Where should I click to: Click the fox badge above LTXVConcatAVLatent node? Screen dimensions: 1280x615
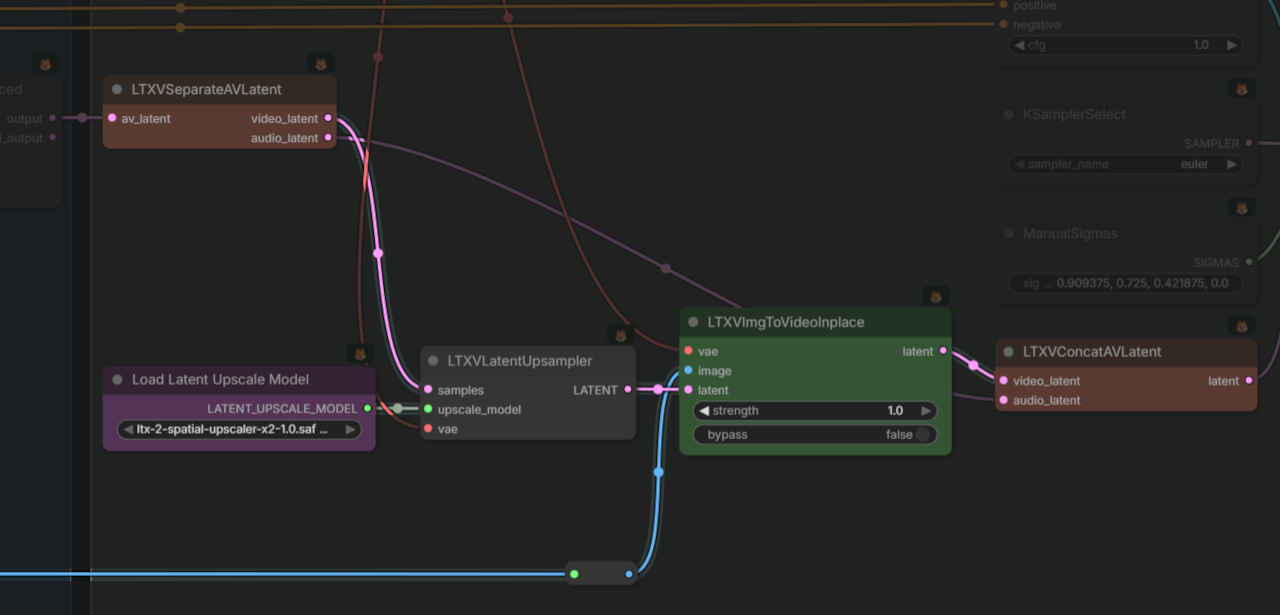[1241, 327]
